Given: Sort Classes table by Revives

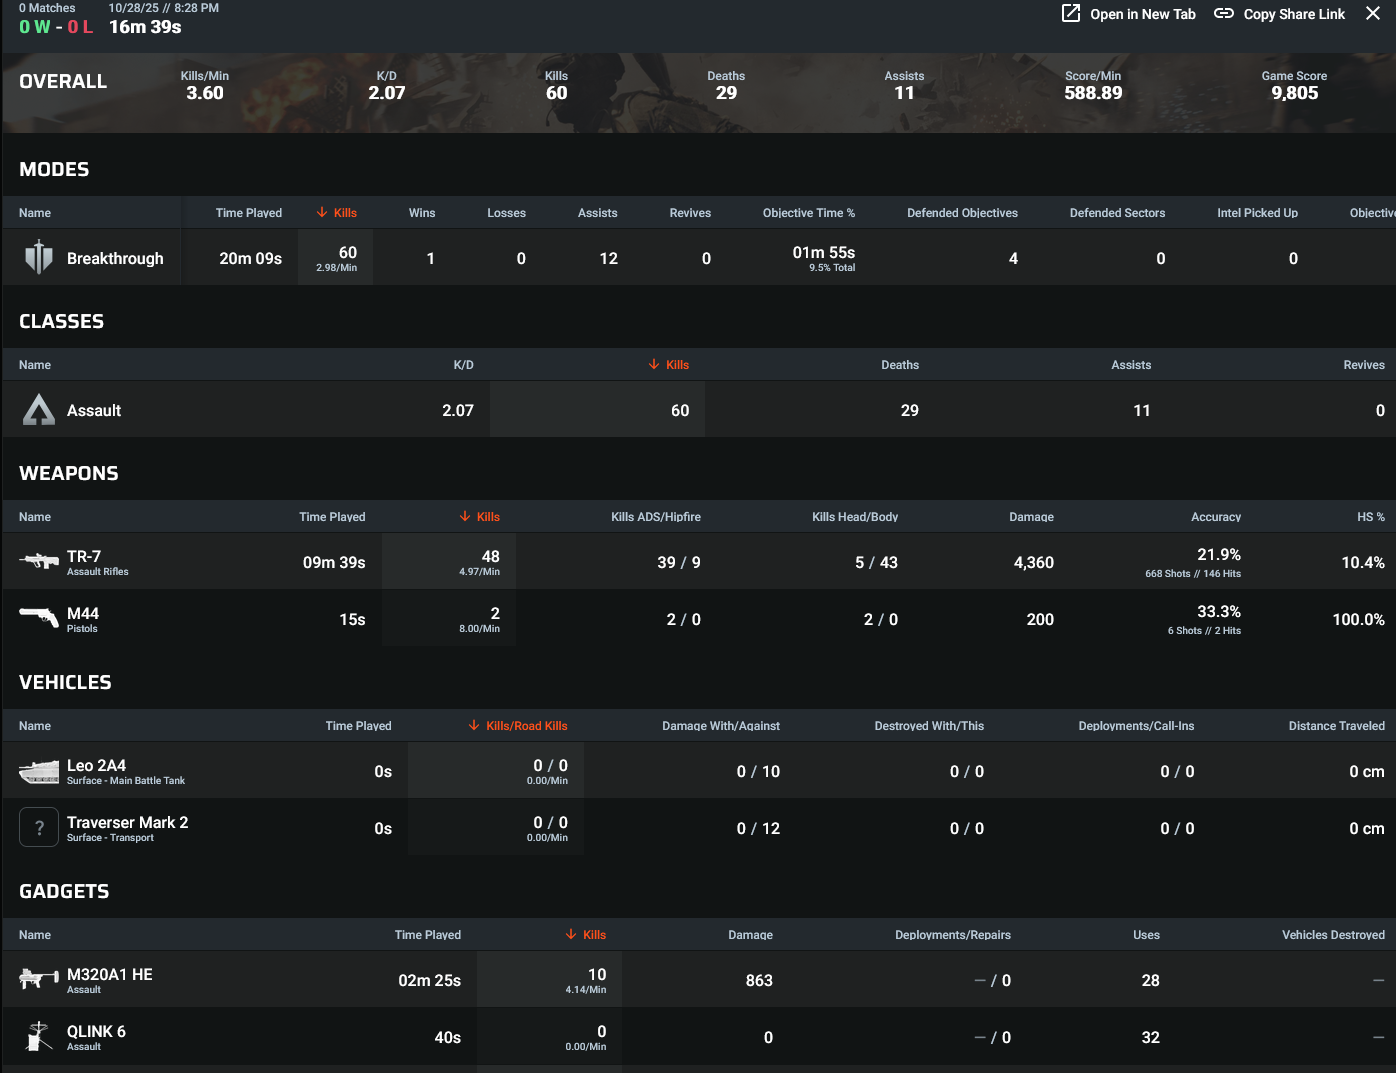Looking at the screenshot, I should point(1364,365).
